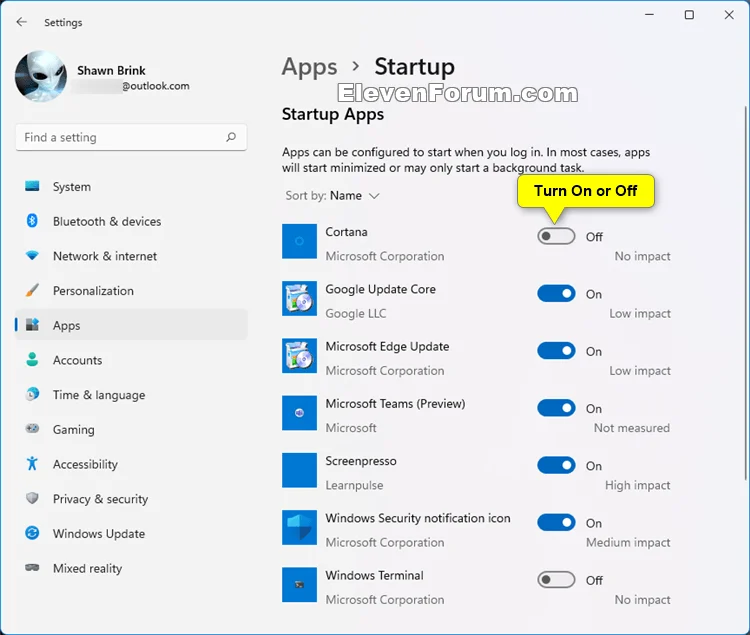Click the vertical scrollbar thumb
This screenshot has height=635, width=750.
[x=746, y=293]
